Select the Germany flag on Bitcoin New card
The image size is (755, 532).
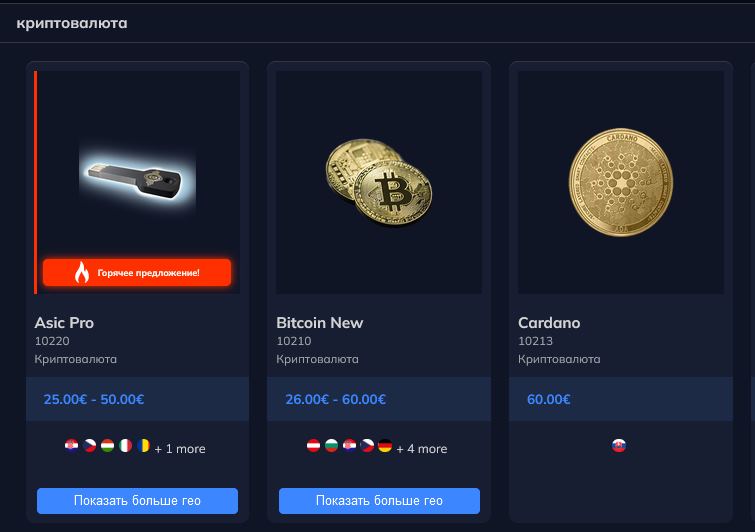[x=385, y=446]
